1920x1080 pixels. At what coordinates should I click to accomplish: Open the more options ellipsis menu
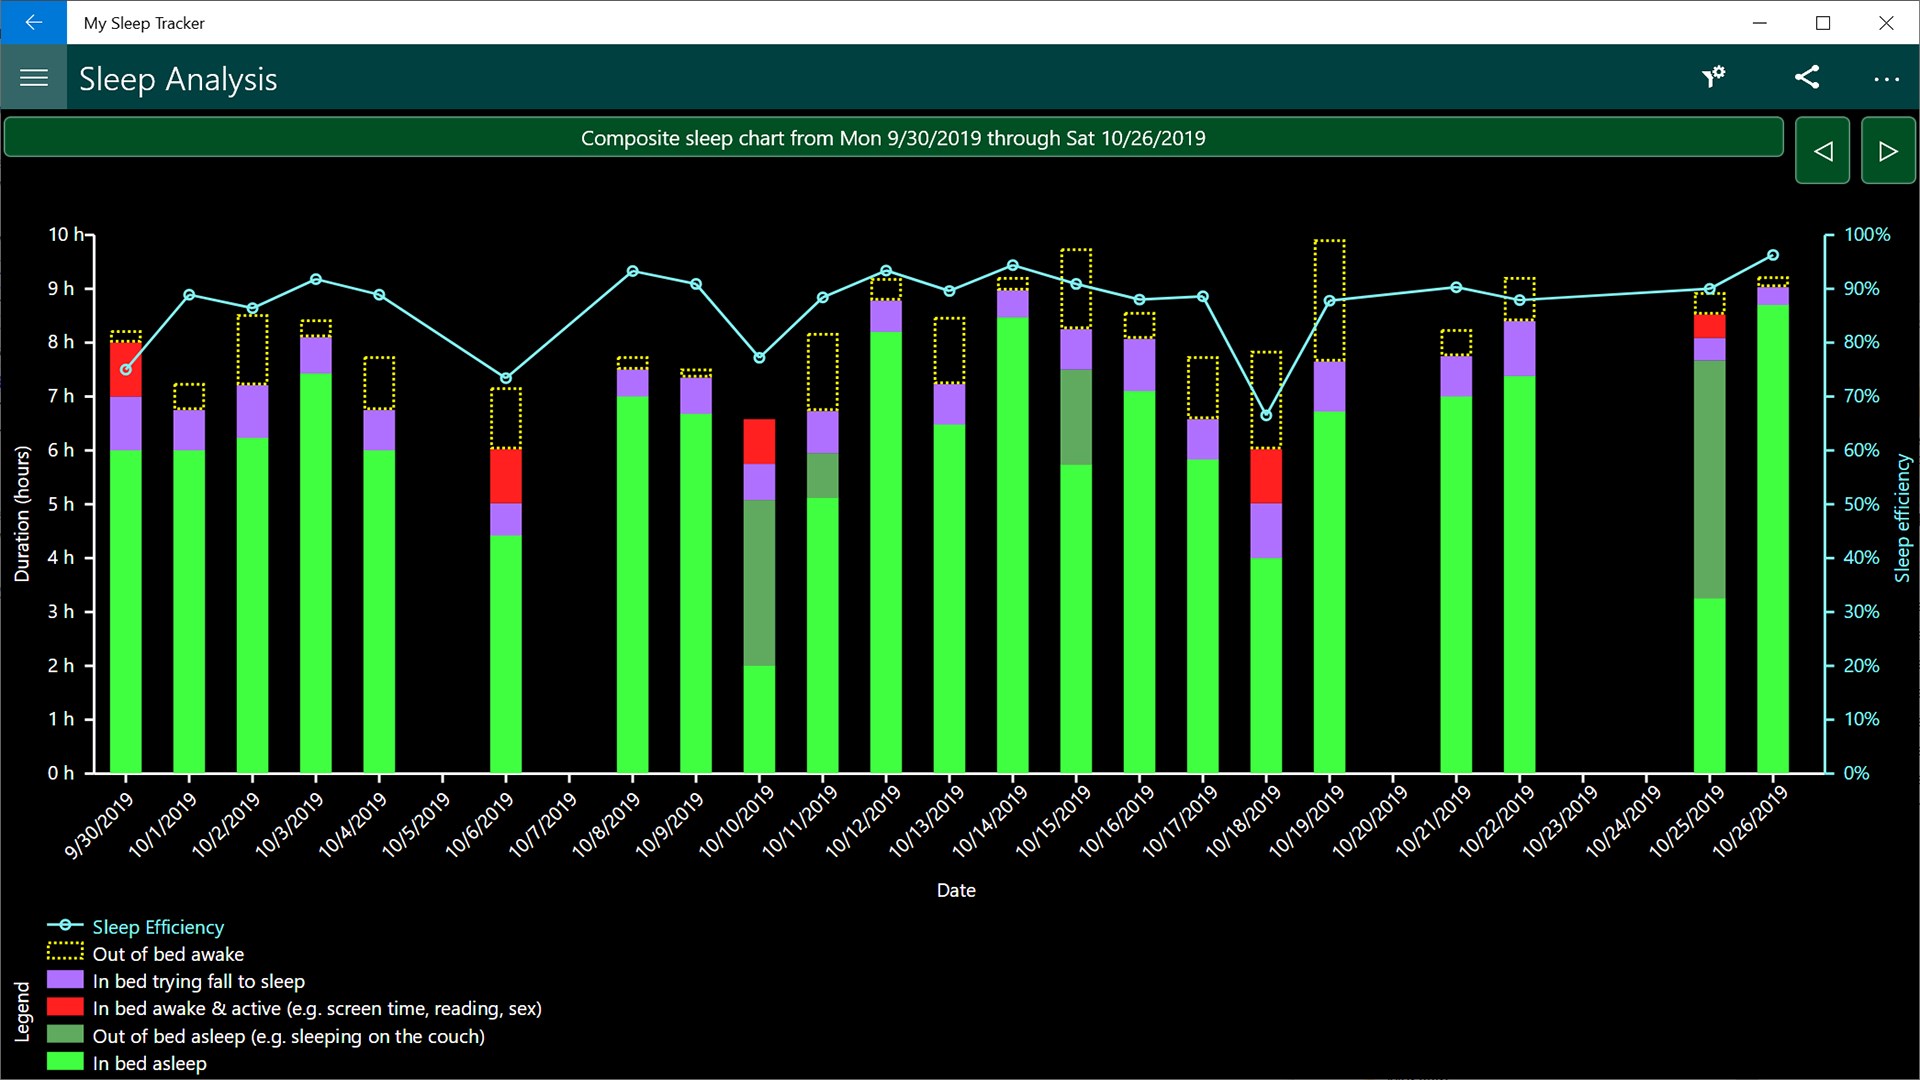coord(1886,79)
